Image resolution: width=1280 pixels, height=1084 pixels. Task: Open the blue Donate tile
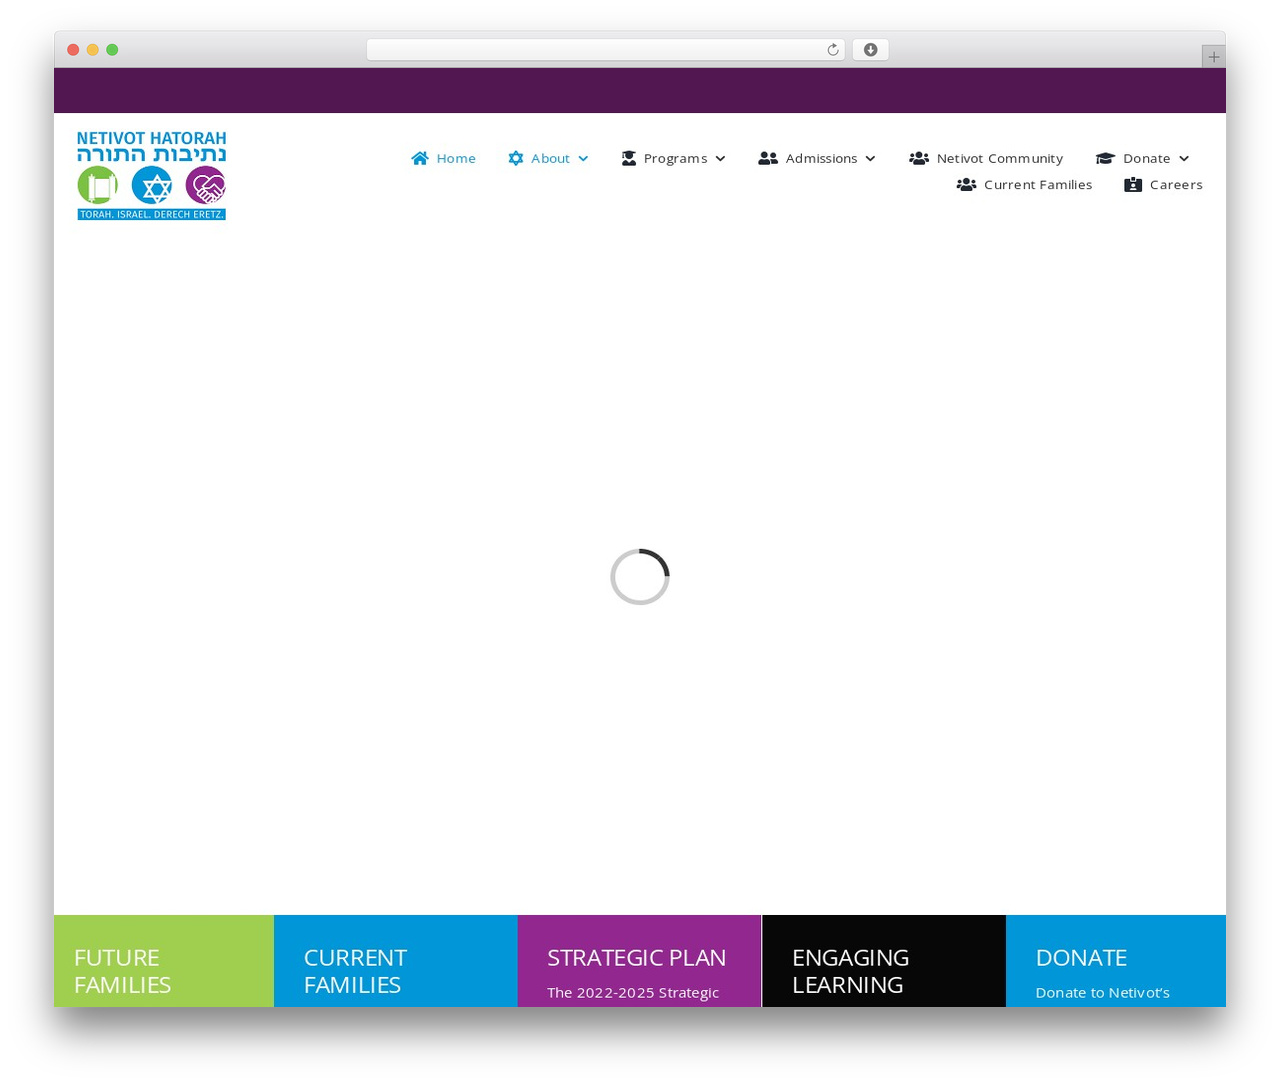tap(1116, 961)
